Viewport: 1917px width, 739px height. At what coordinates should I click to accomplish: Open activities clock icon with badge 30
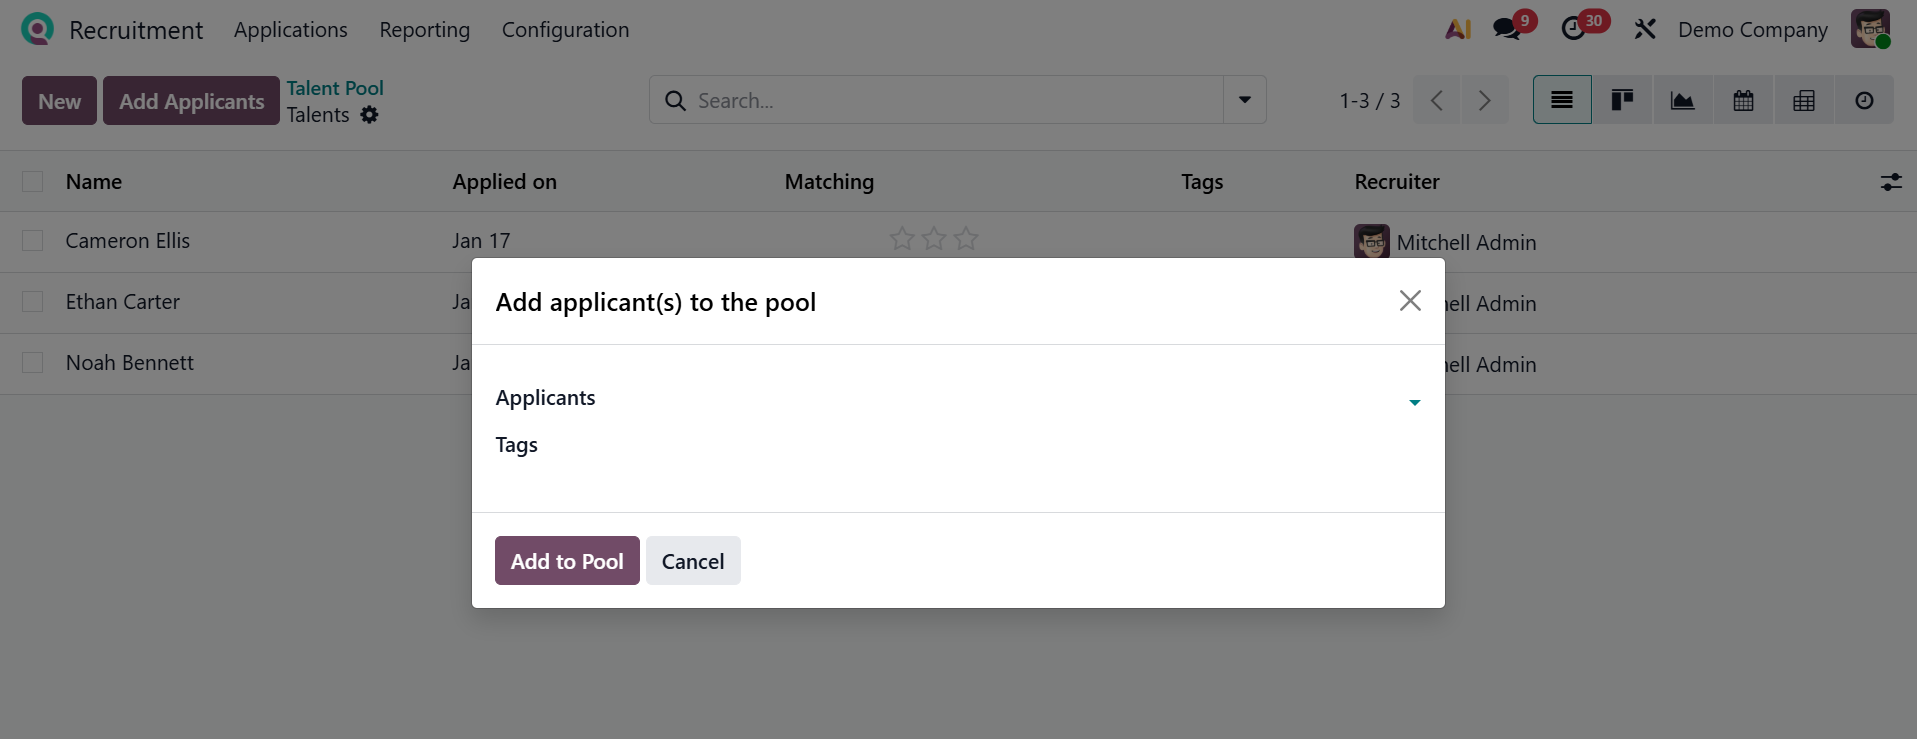[1574, 29]
